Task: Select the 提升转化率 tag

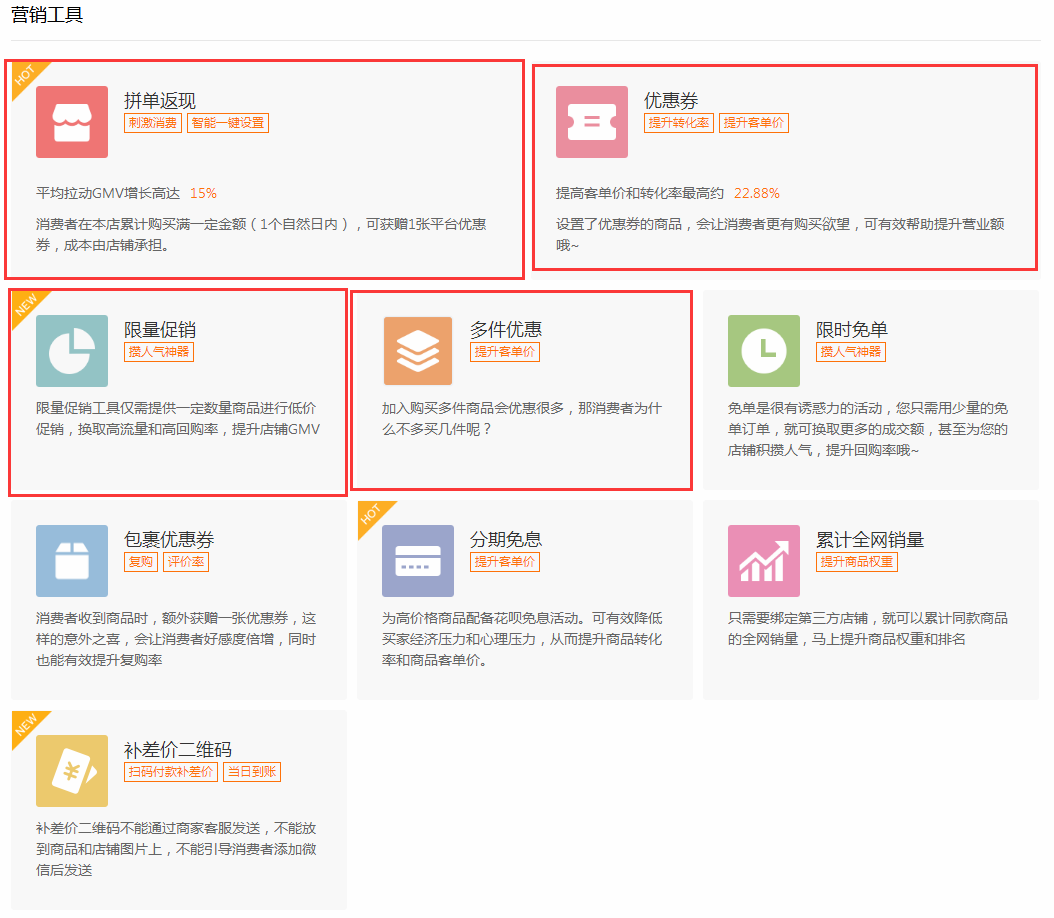Action: click(679, 123)
